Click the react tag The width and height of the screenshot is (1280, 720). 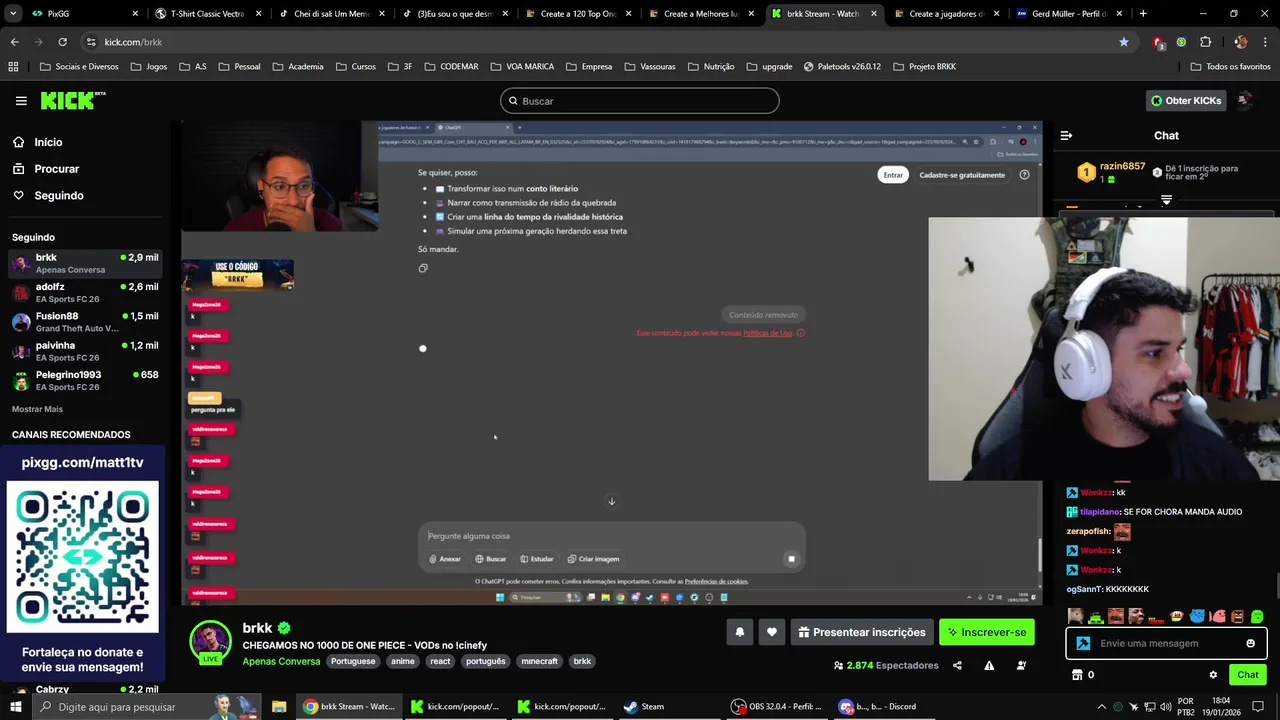440,661
